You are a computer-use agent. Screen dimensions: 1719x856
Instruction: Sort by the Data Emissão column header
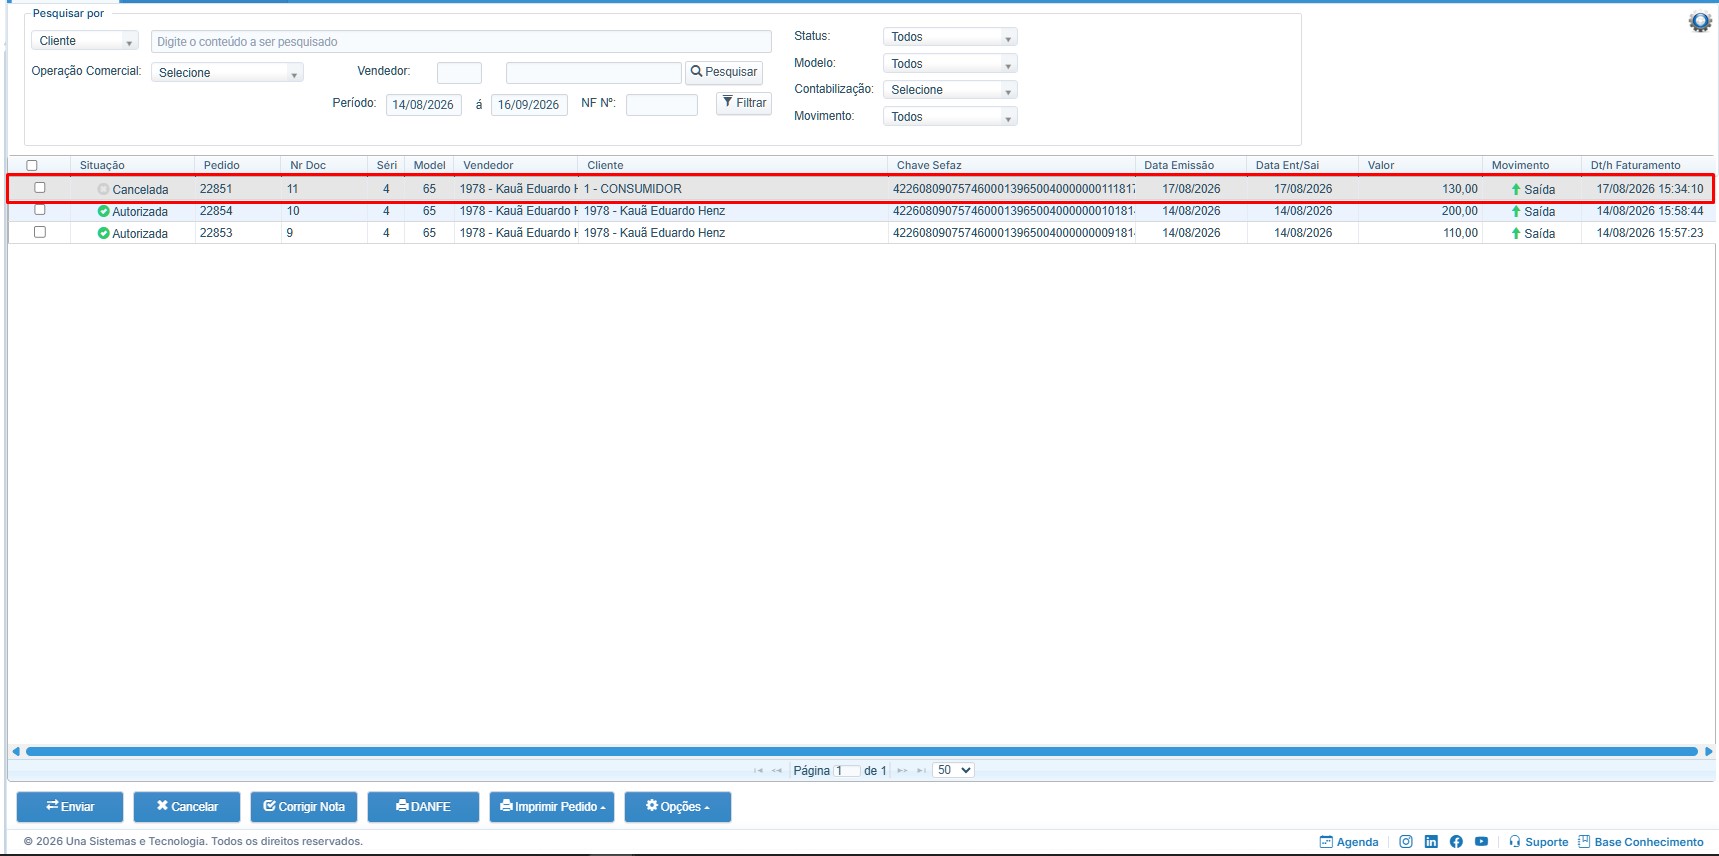click(1179, 166)
